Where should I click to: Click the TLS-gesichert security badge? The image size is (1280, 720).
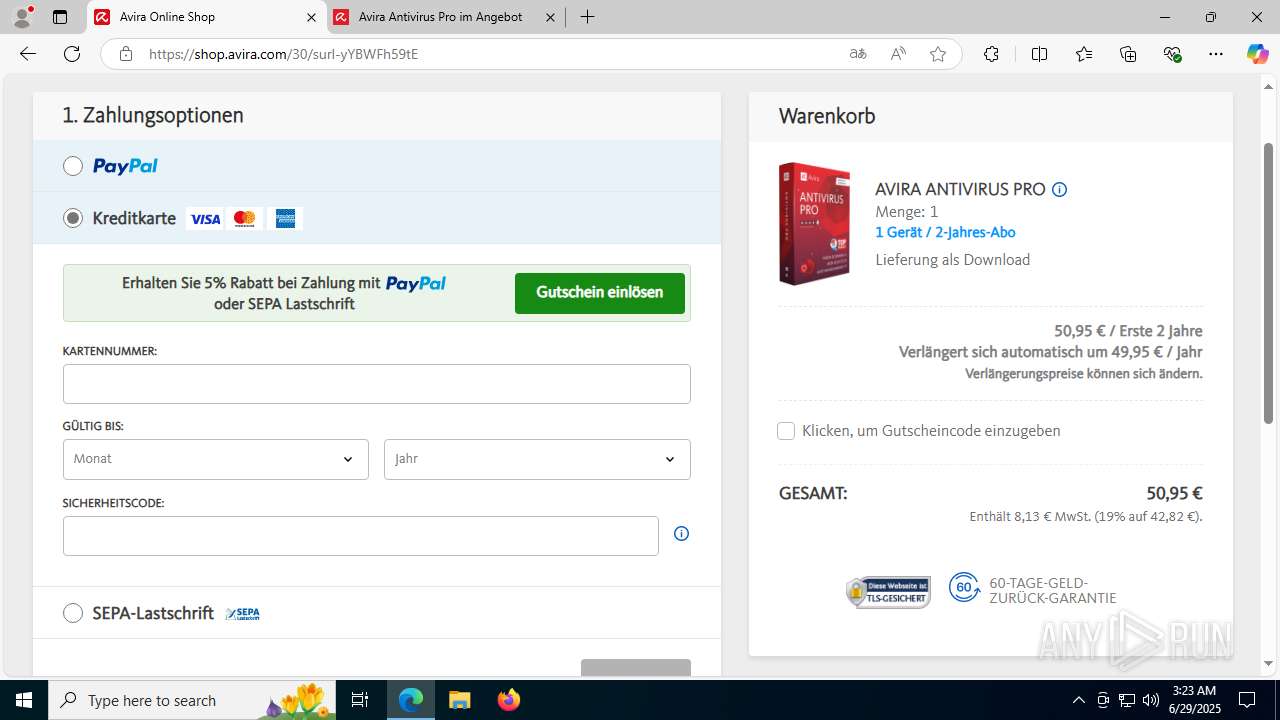click(x=888, y=592)
